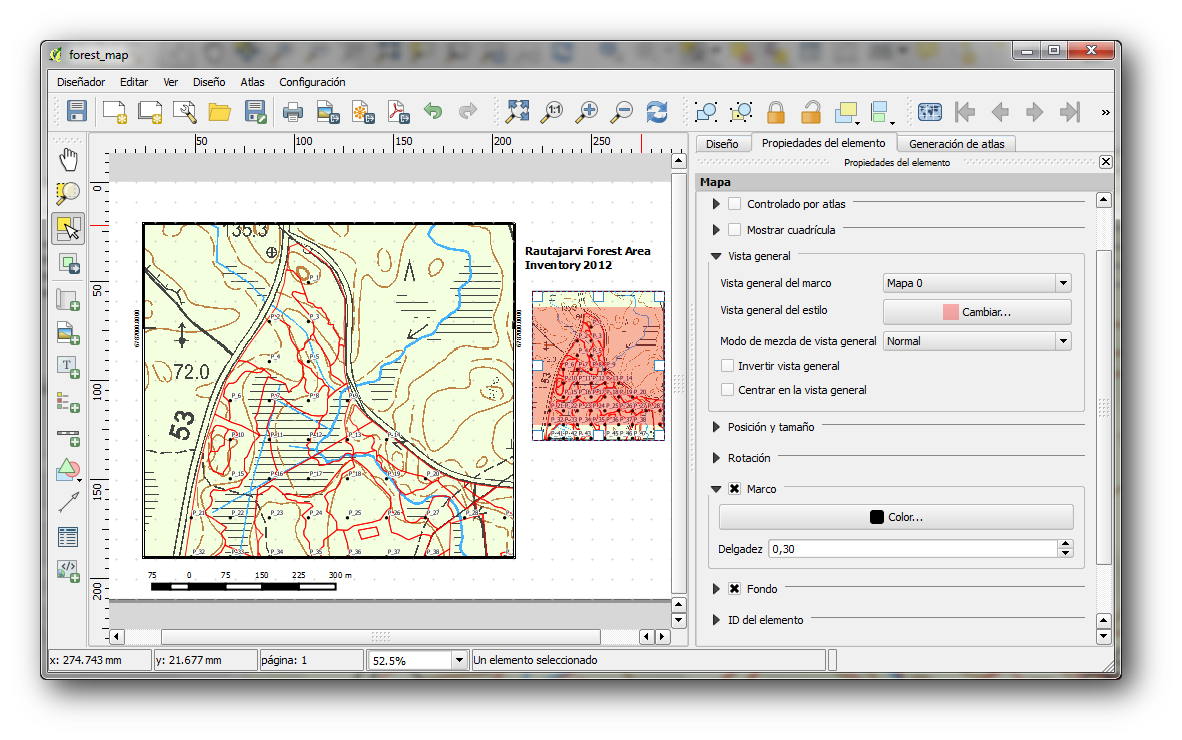Open the Diseñador menu
This screenshot has width=1182, height=740.
click(81, 82)
